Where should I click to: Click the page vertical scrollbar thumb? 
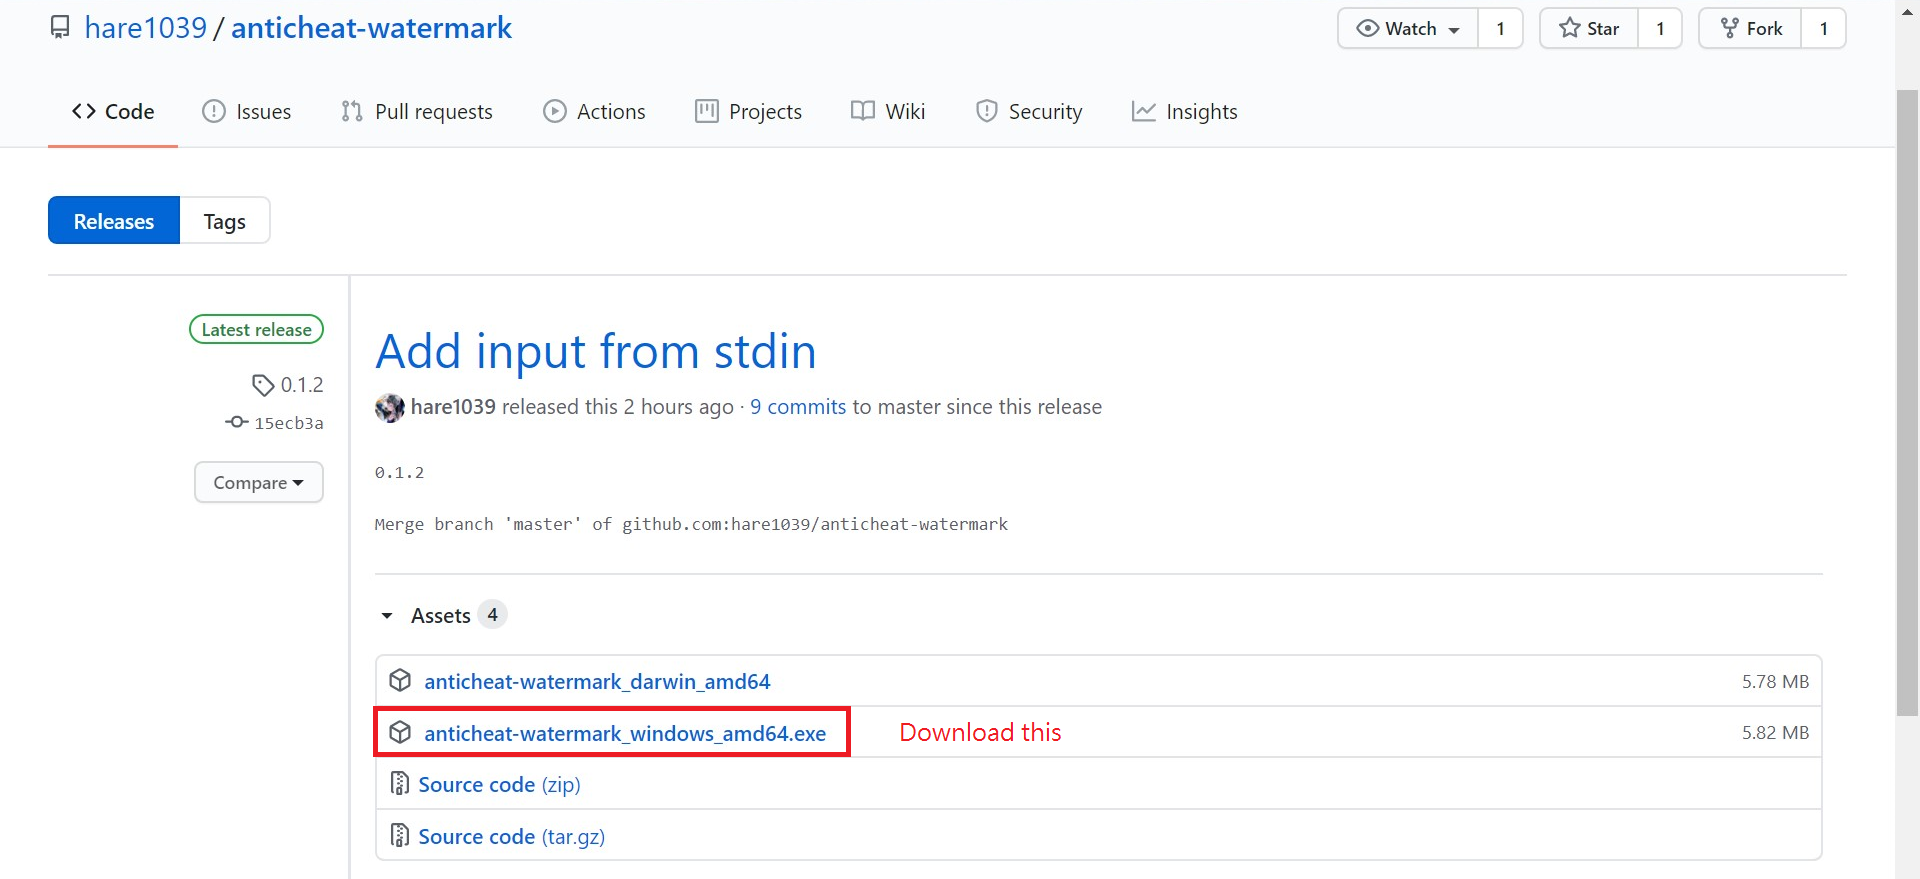click(x=1908, y=403)
